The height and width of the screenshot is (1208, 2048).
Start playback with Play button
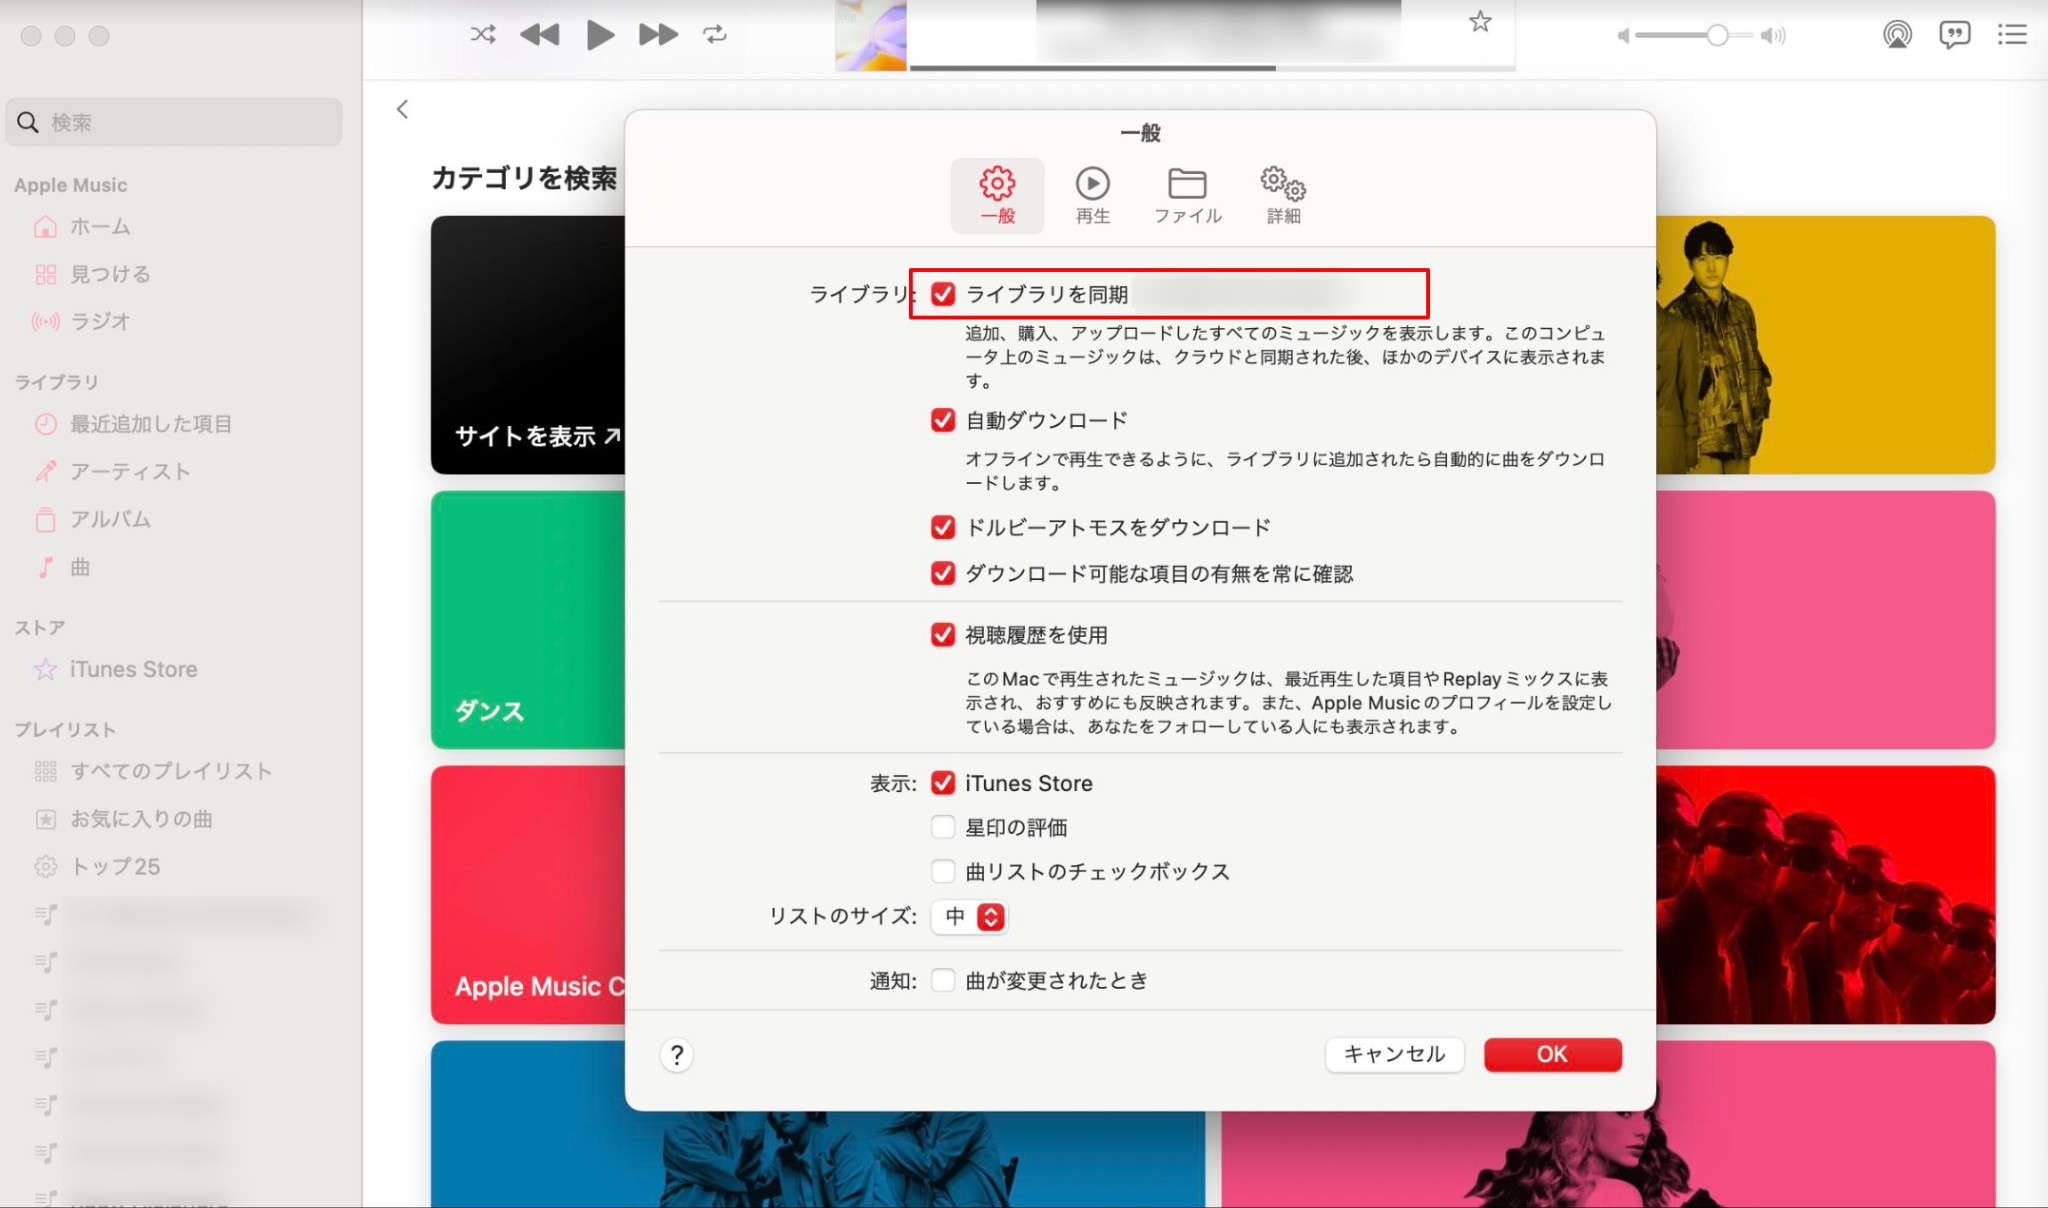coord(600,35)
